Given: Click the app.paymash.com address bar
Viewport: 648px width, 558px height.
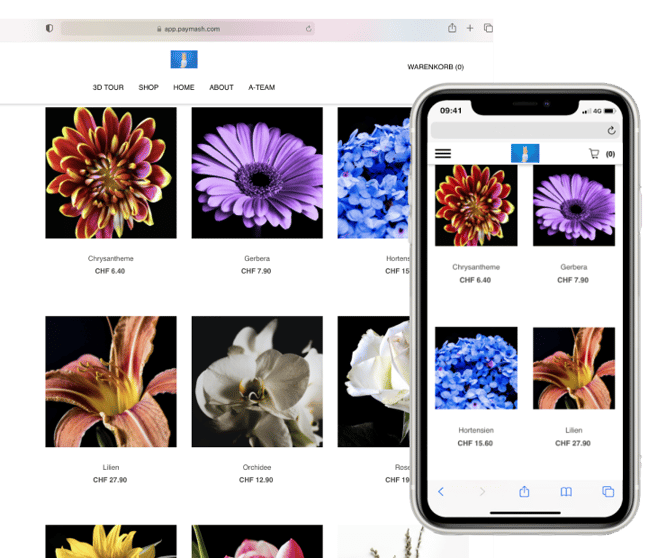Looking at the screenshot, I should coord(188,29).
